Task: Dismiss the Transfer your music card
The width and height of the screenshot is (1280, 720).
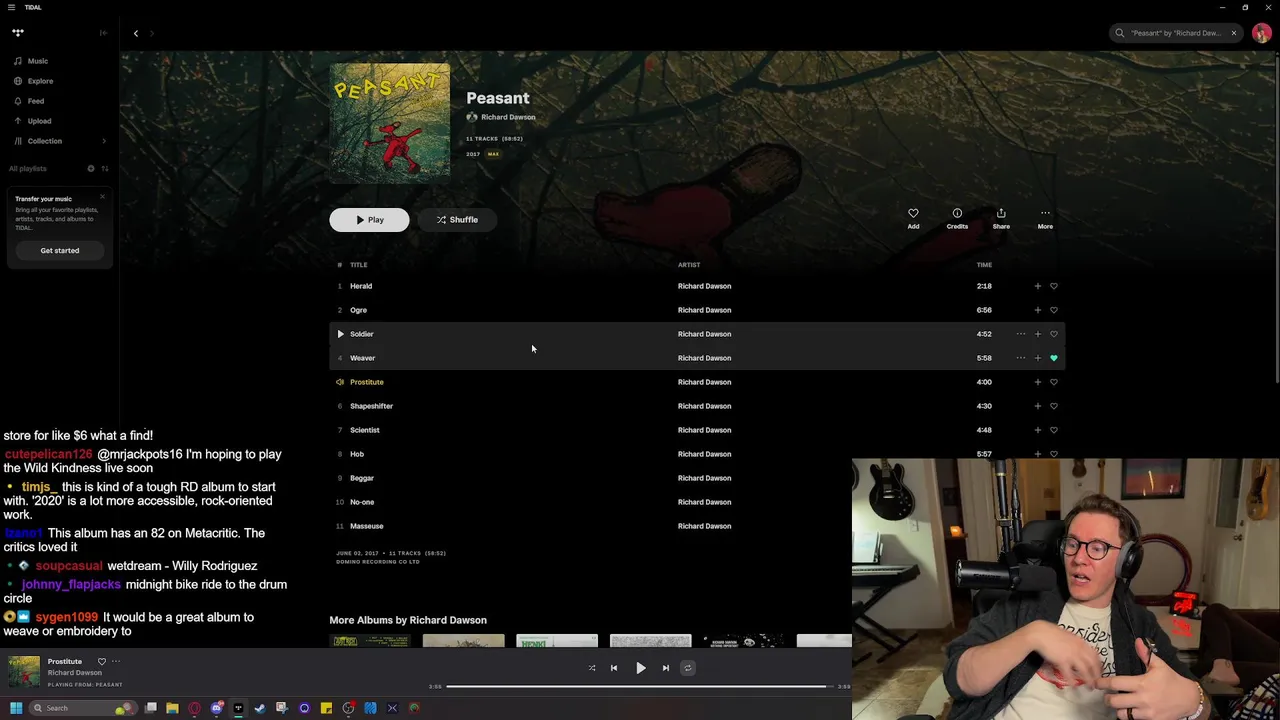Action: 102,196
